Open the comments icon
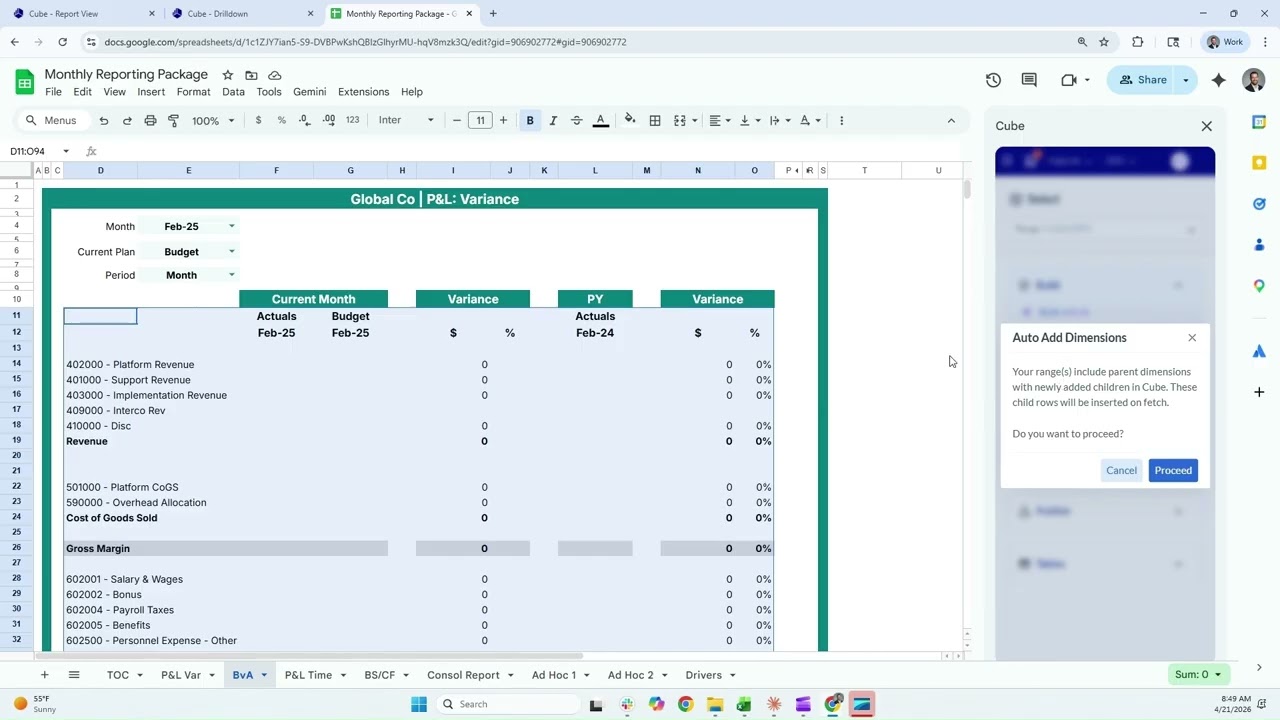This screenshot has height=720, width=1280. point(1029,80)
